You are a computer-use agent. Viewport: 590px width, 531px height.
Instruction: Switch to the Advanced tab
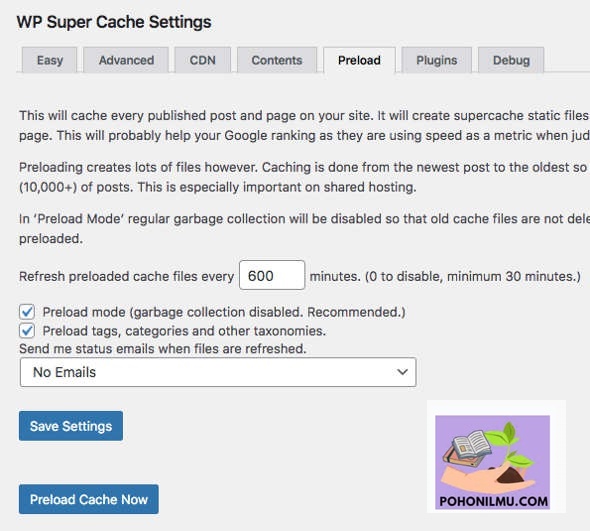(126, 60)
